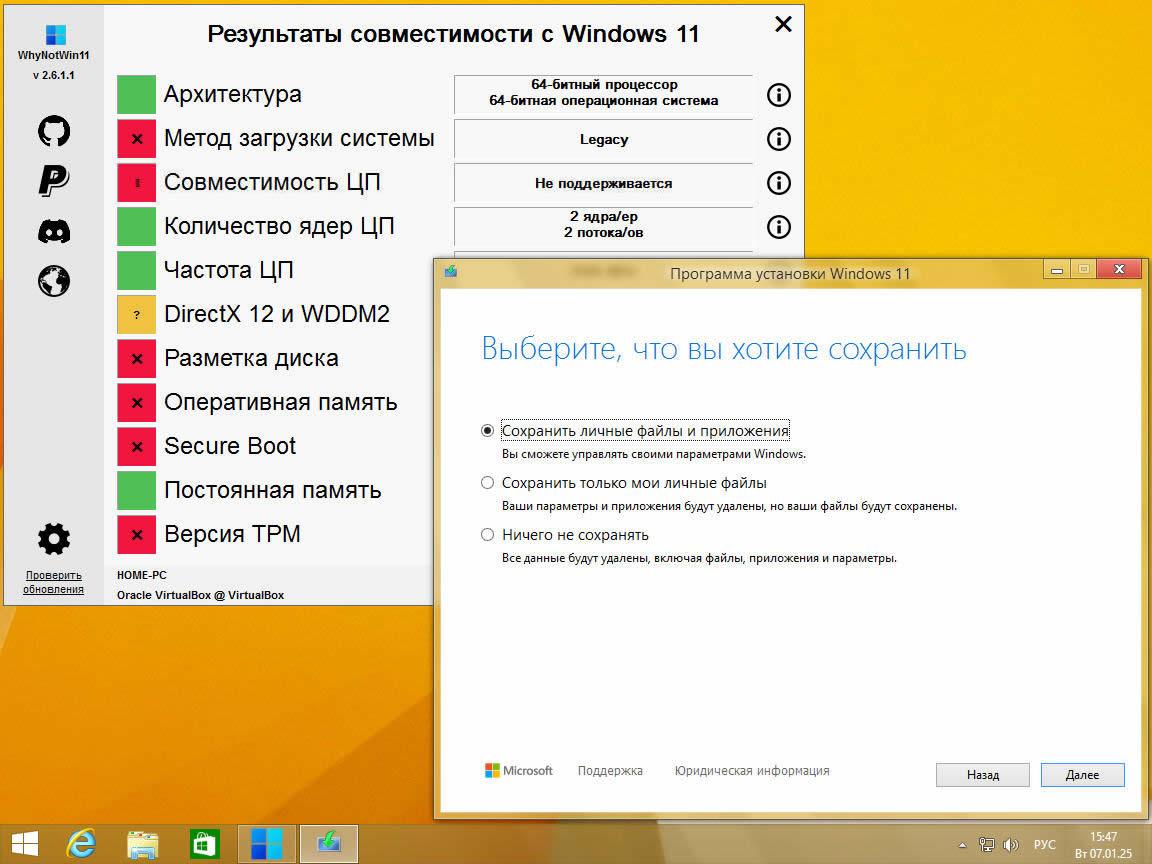Click the Назад button
The image size is (1152, 864).
[x=982, y=775]
